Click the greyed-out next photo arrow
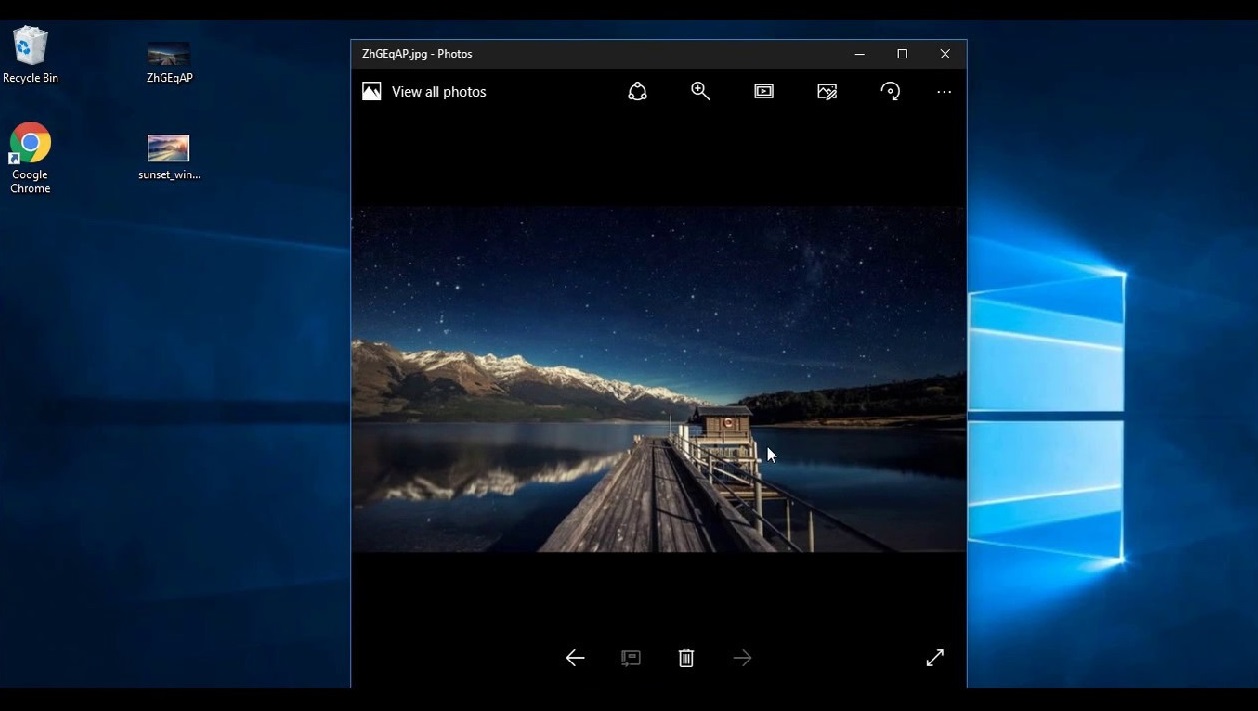 tap(742, 658)
